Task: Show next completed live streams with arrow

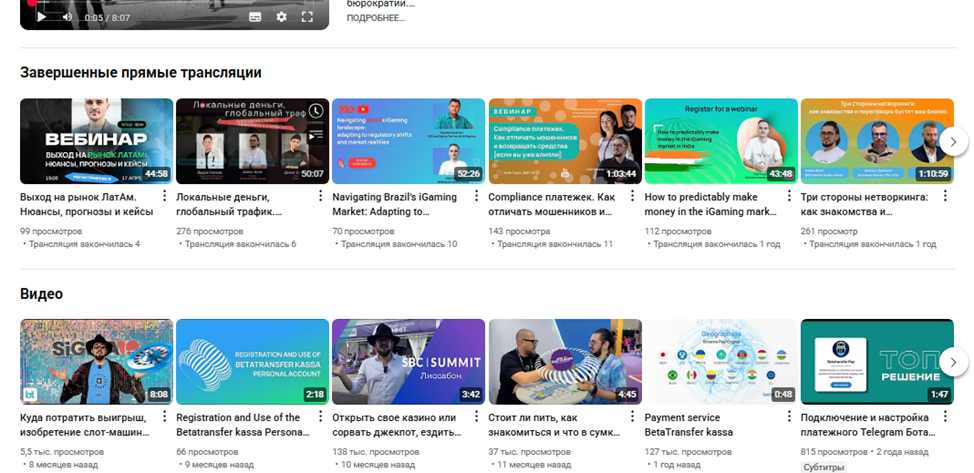Action: coord(954,142)
